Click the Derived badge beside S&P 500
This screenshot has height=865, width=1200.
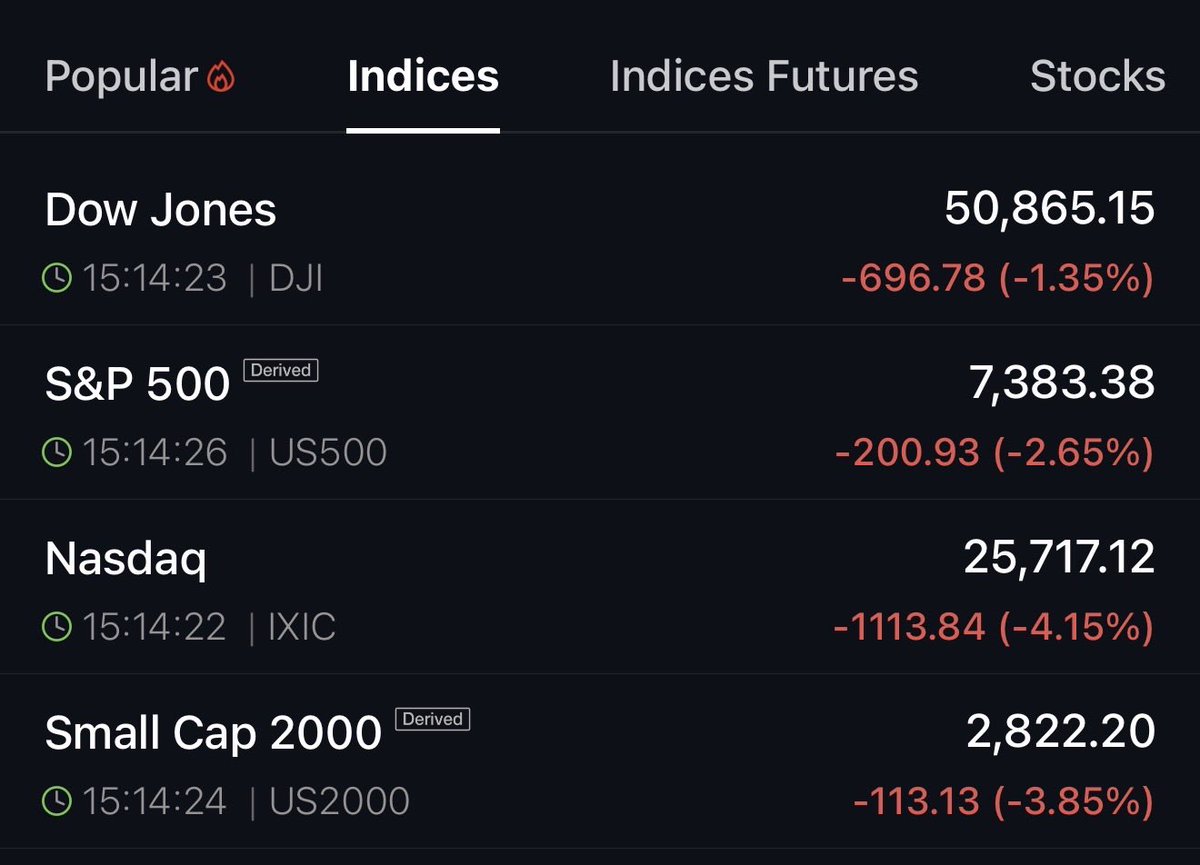pos(281,370)
